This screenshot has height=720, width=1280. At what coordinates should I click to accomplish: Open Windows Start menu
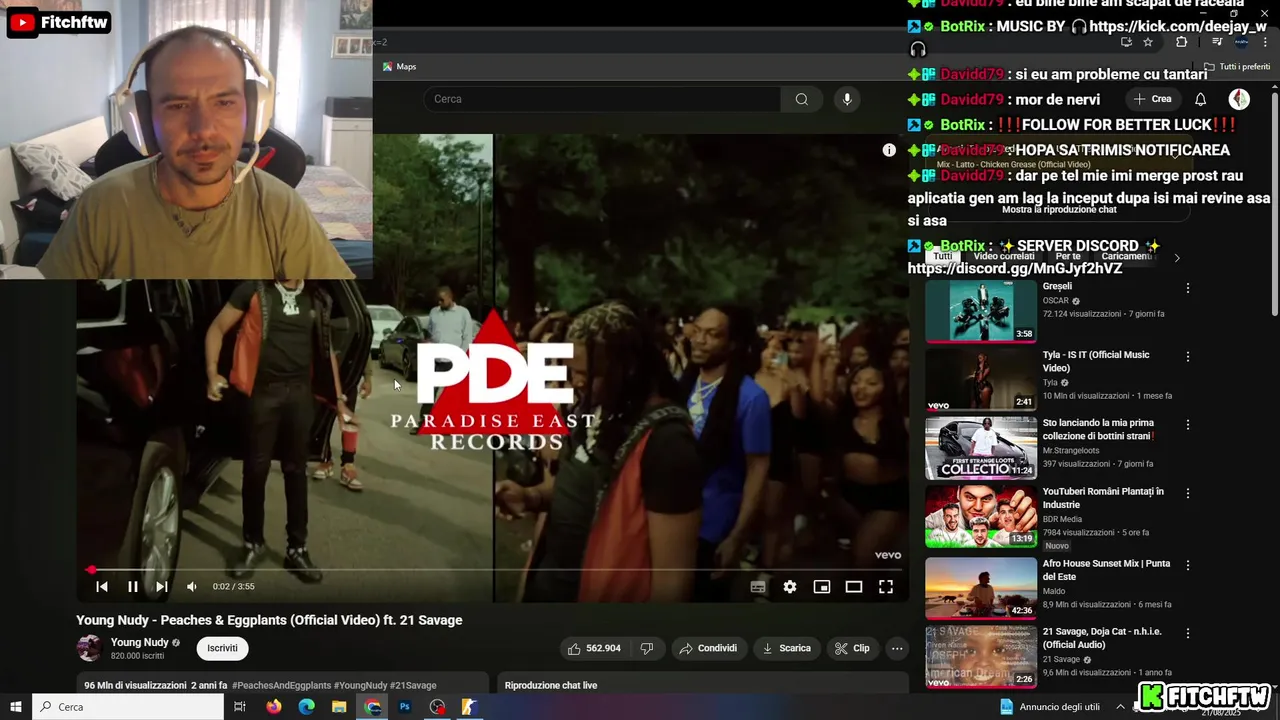tap(16, 707)
